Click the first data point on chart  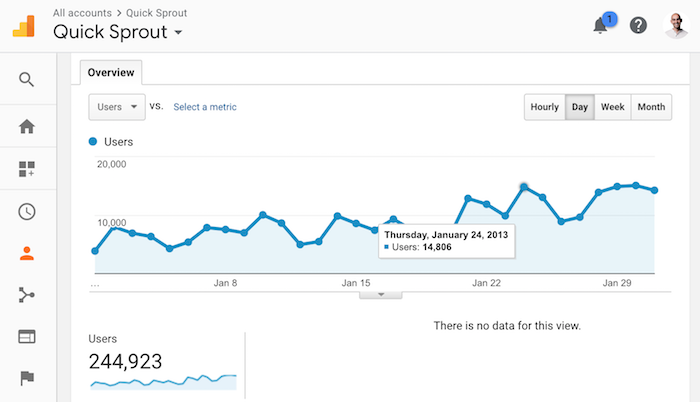pyautogui.click(x=95, y=251)
